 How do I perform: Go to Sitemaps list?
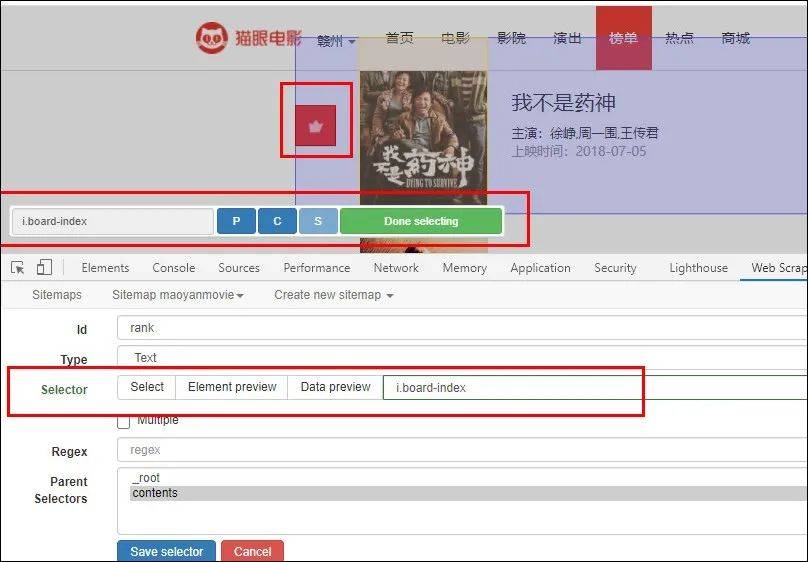(57, 295)
